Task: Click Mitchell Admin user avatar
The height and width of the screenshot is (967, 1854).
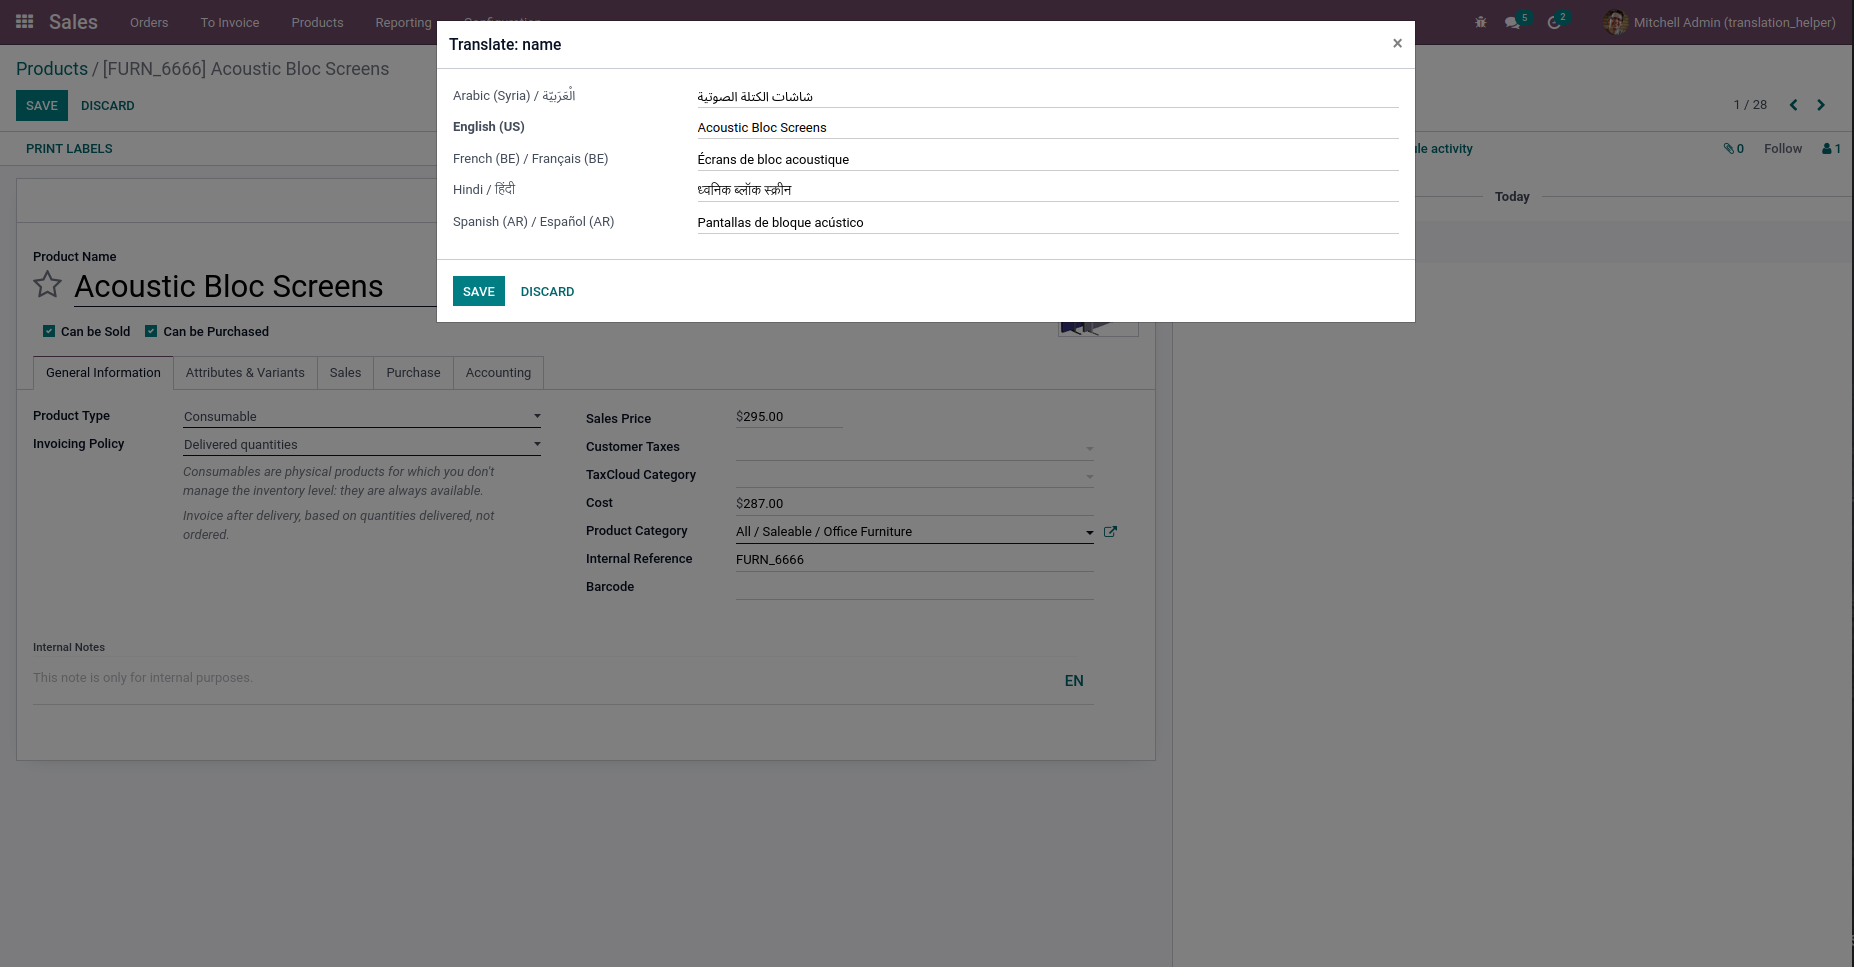Action: pos(1615,22)
